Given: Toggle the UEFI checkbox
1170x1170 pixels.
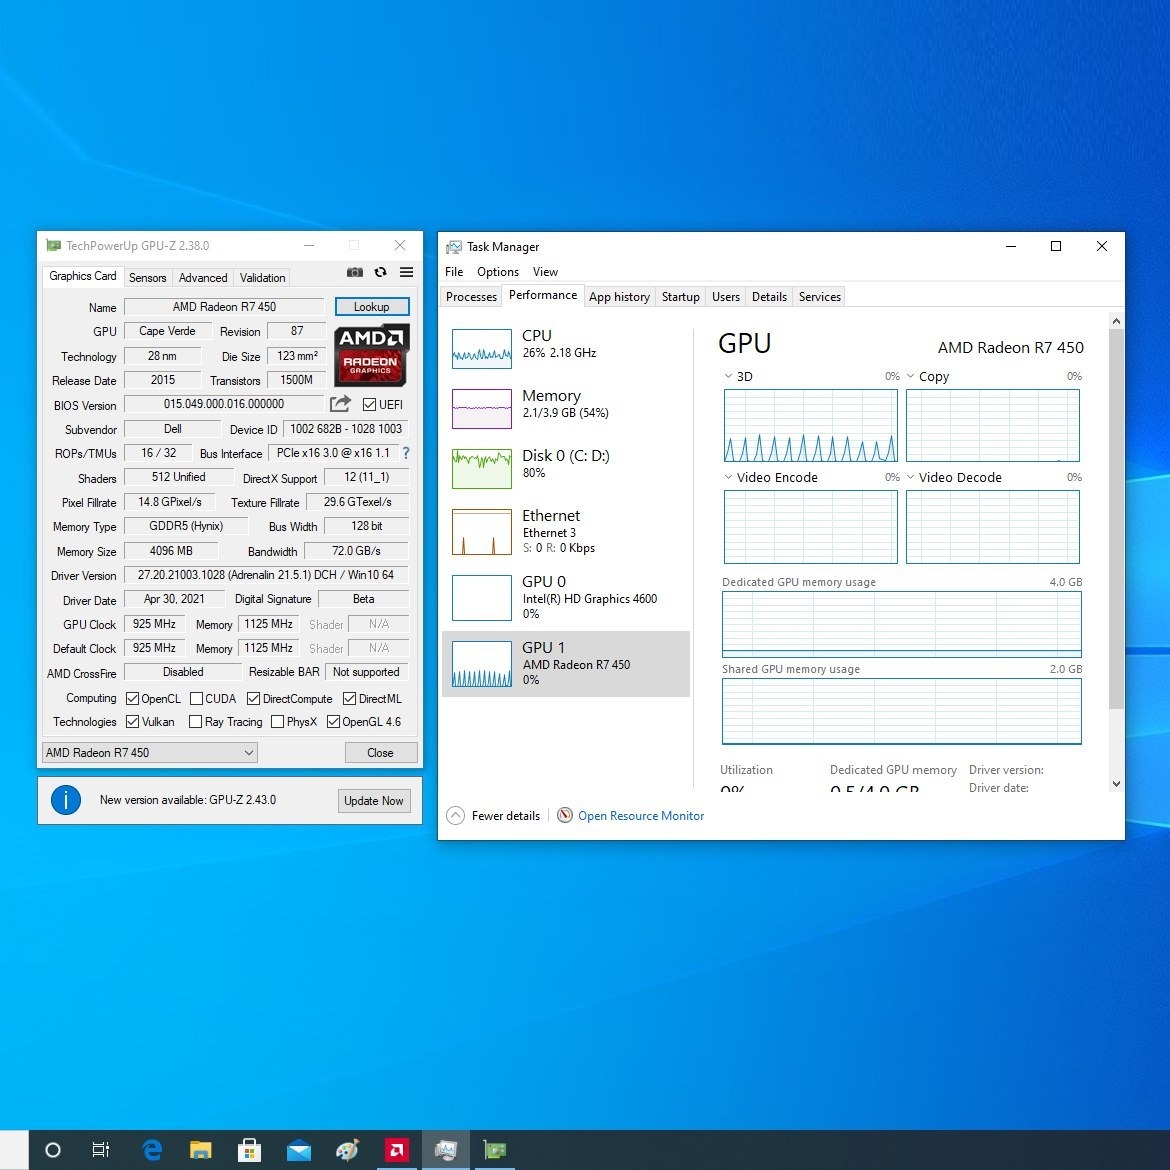Looking at the screenshot, I should pyautogui.click(x=370, y=405).
